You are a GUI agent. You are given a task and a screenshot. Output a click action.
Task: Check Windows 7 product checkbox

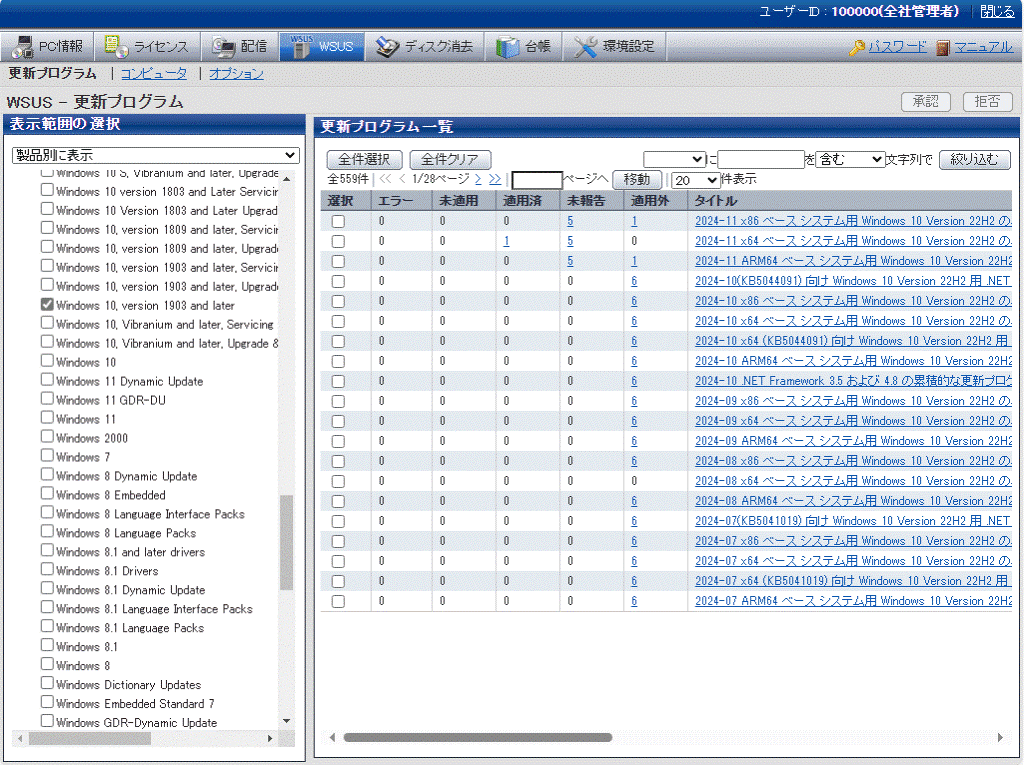click(47, 455)
